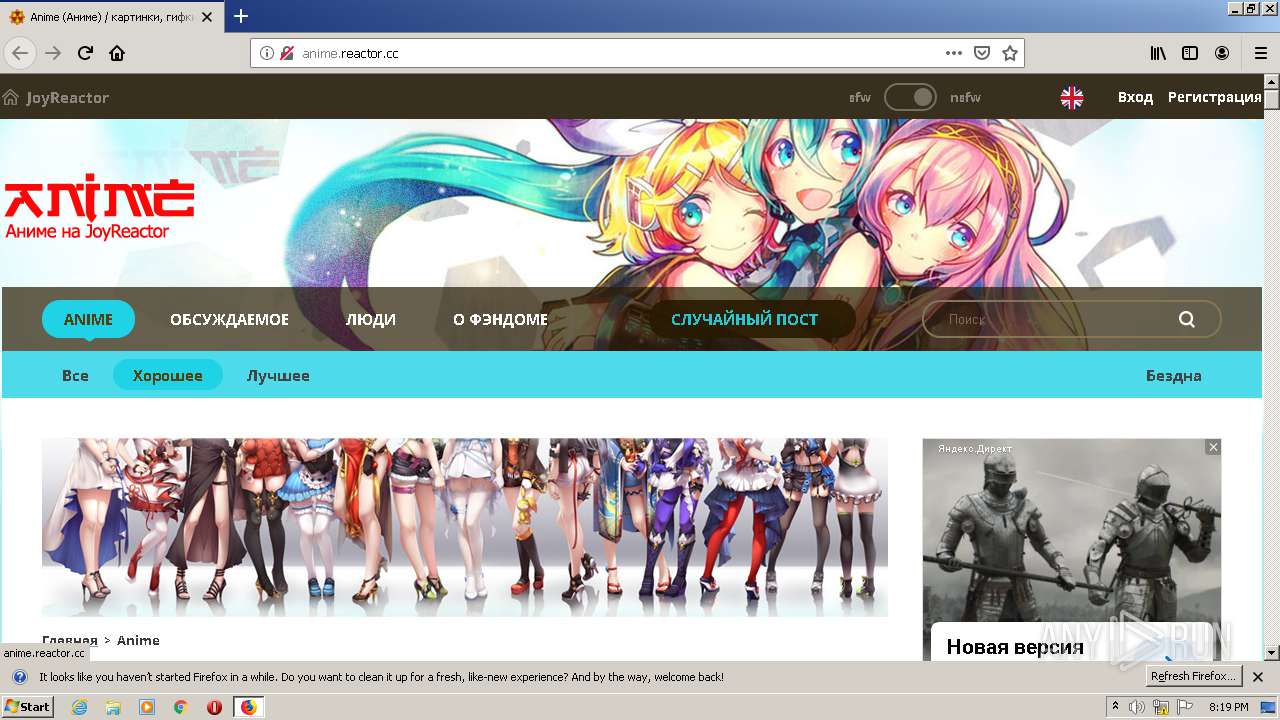
Task: Click the sfw label
Action: click(x=860, y=97)
